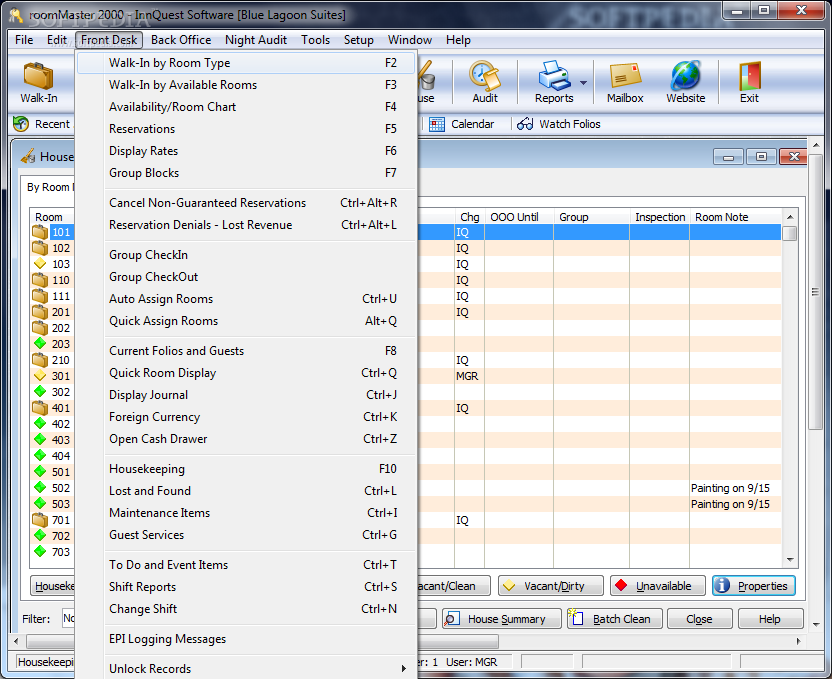Screen dimensions: 832x679
Task: Click room 203 green diamond icon
Action: (x=40, y=343)
